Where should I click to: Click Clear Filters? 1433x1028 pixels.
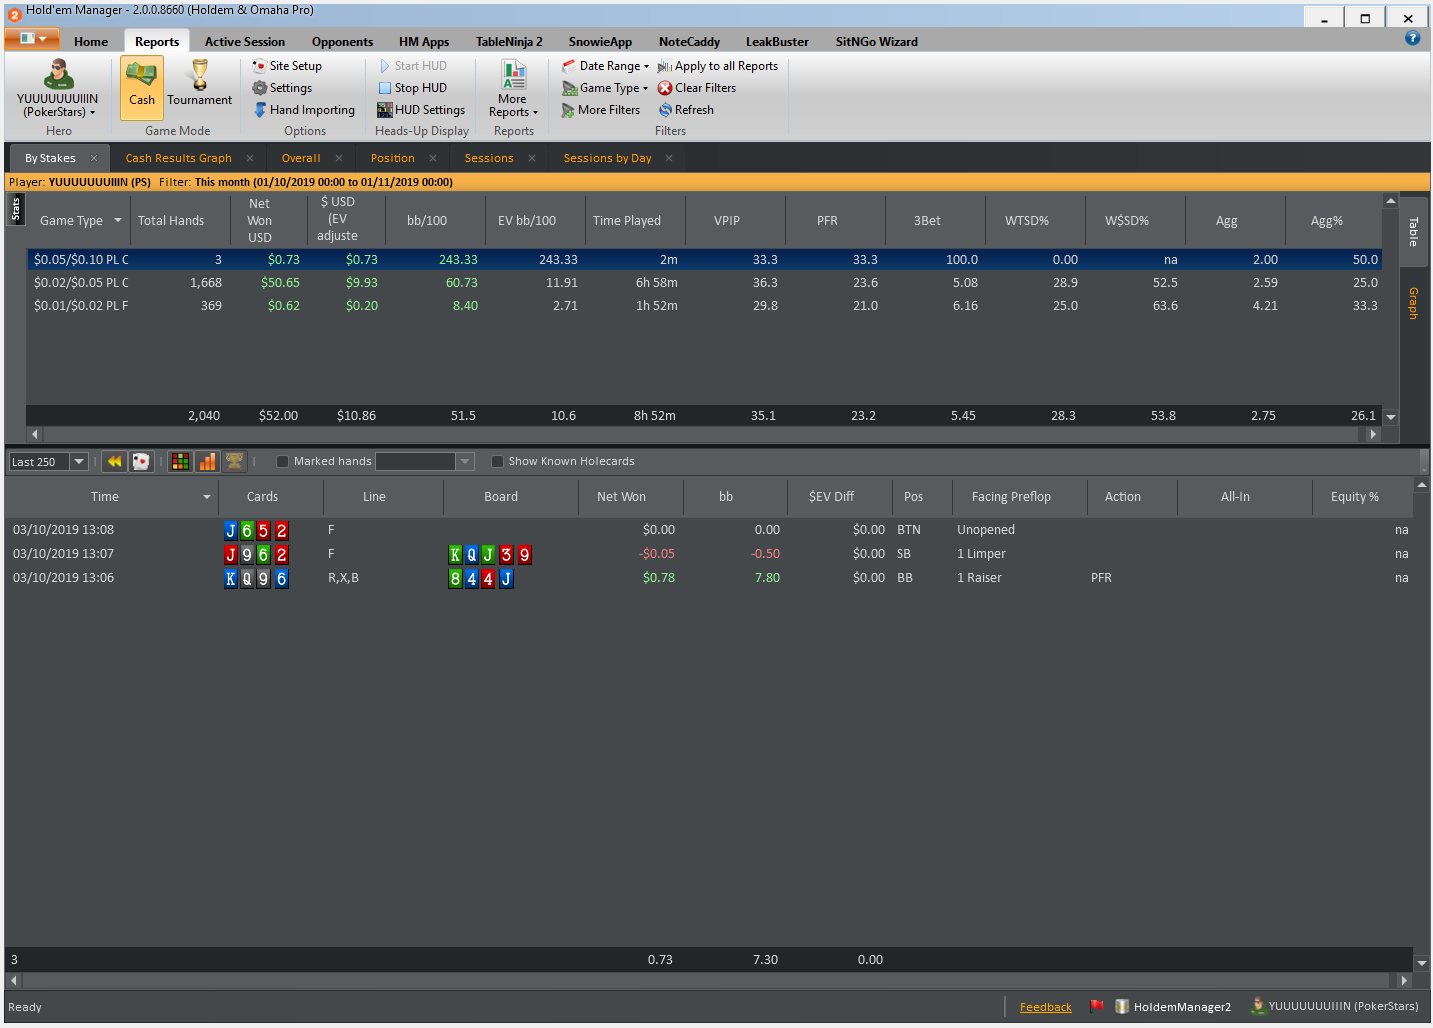pos(697,88)
